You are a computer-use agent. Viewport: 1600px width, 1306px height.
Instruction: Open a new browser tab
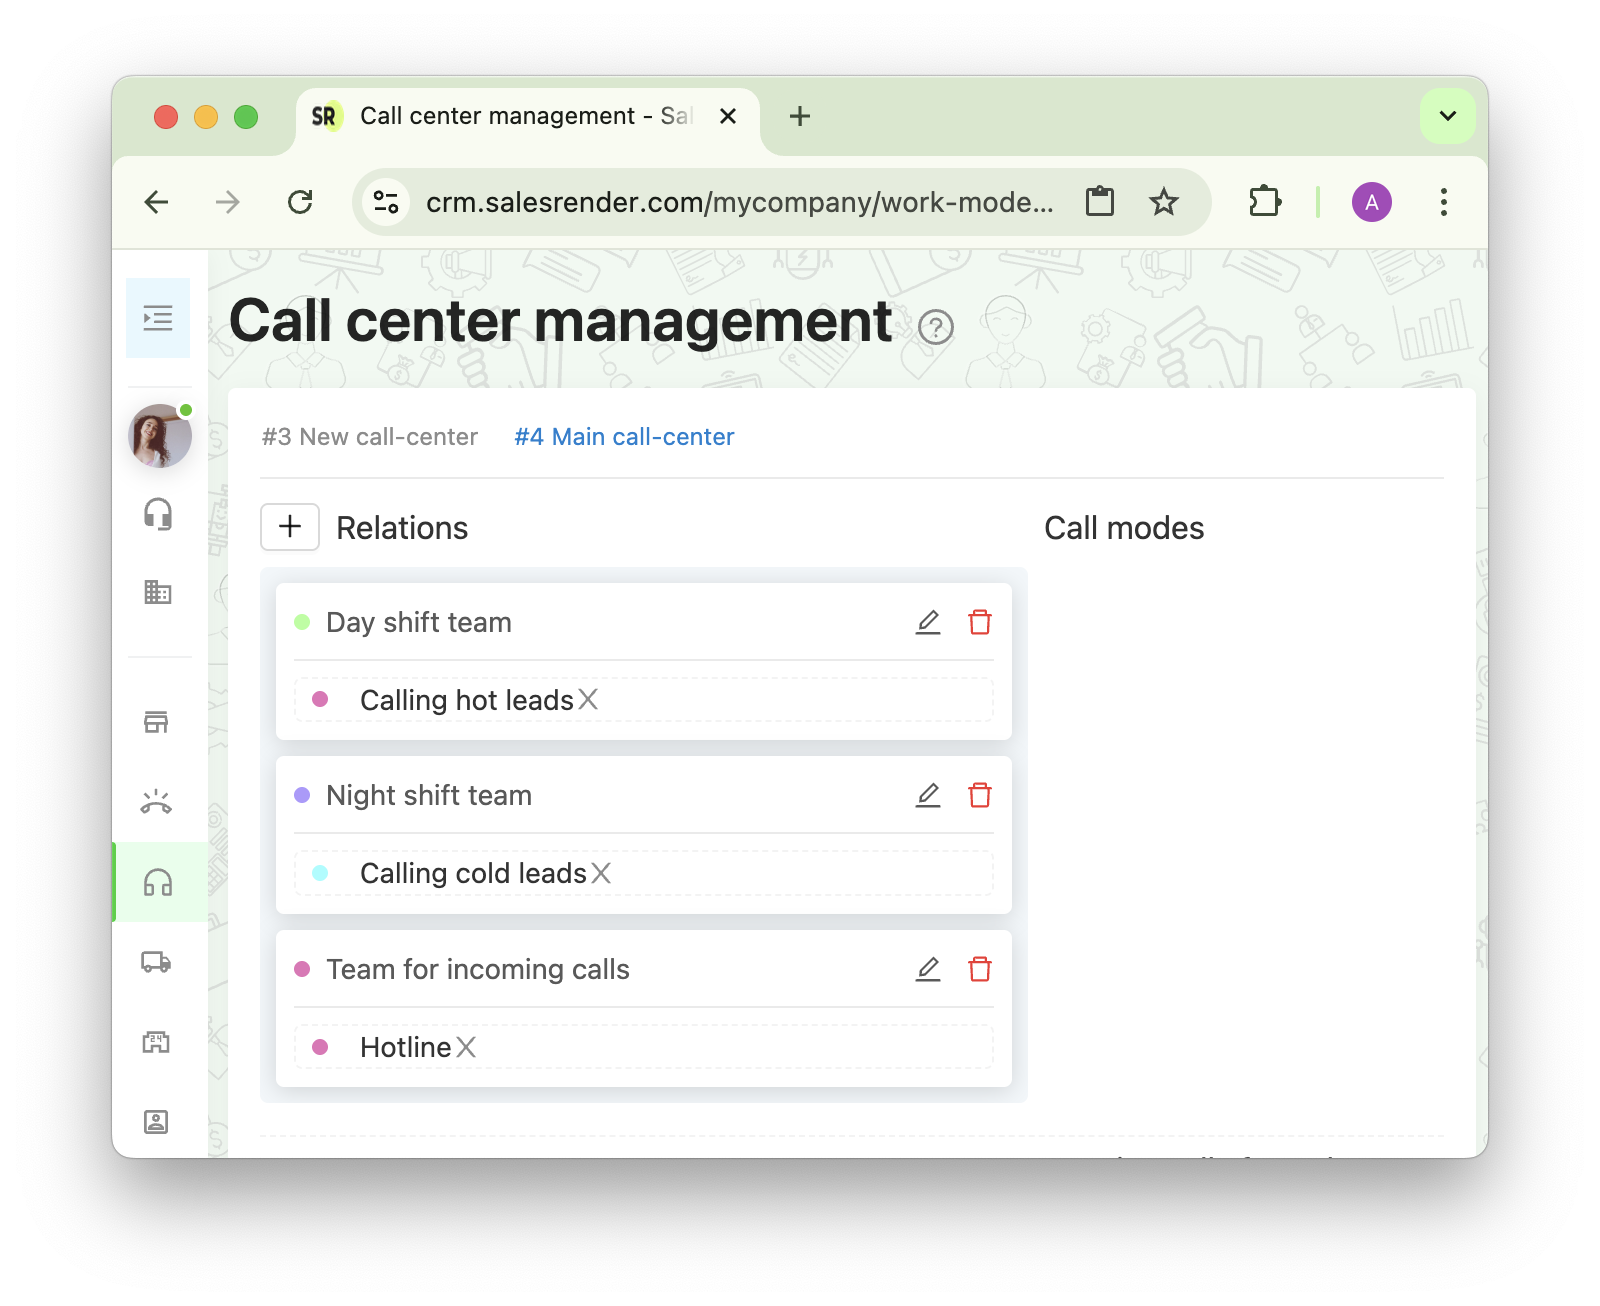pos(800,116)
